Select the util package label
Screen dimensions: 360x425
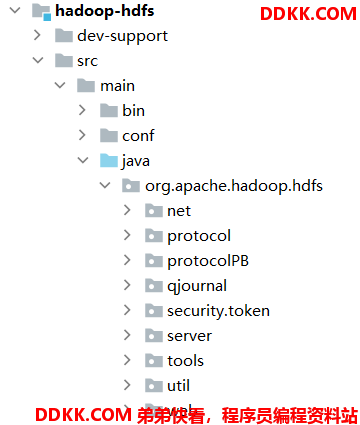[178, 386]
